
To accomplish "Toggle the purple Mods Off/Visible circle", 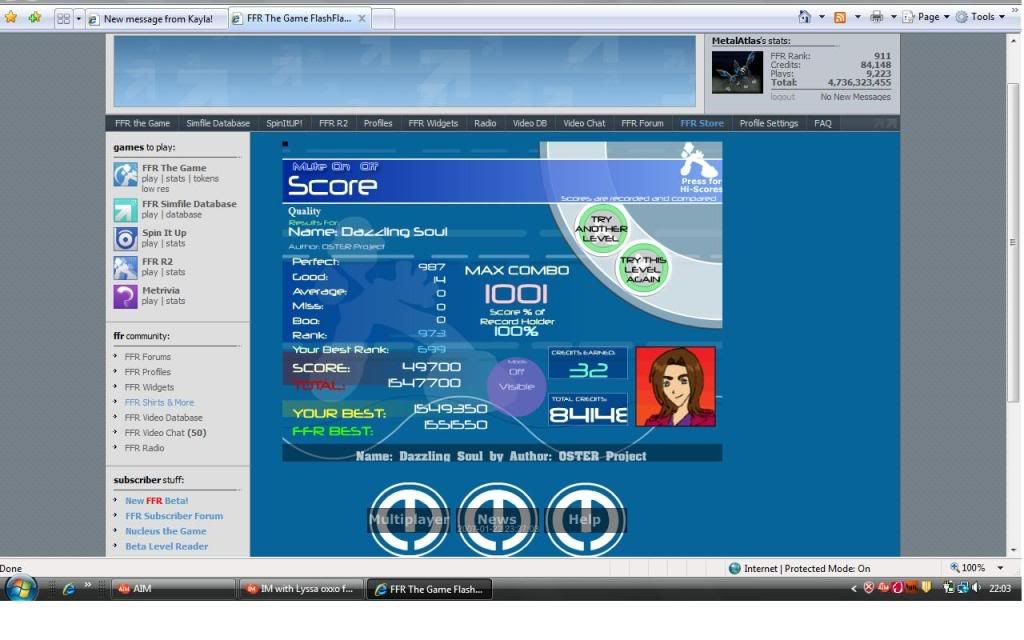I will 516,379.
